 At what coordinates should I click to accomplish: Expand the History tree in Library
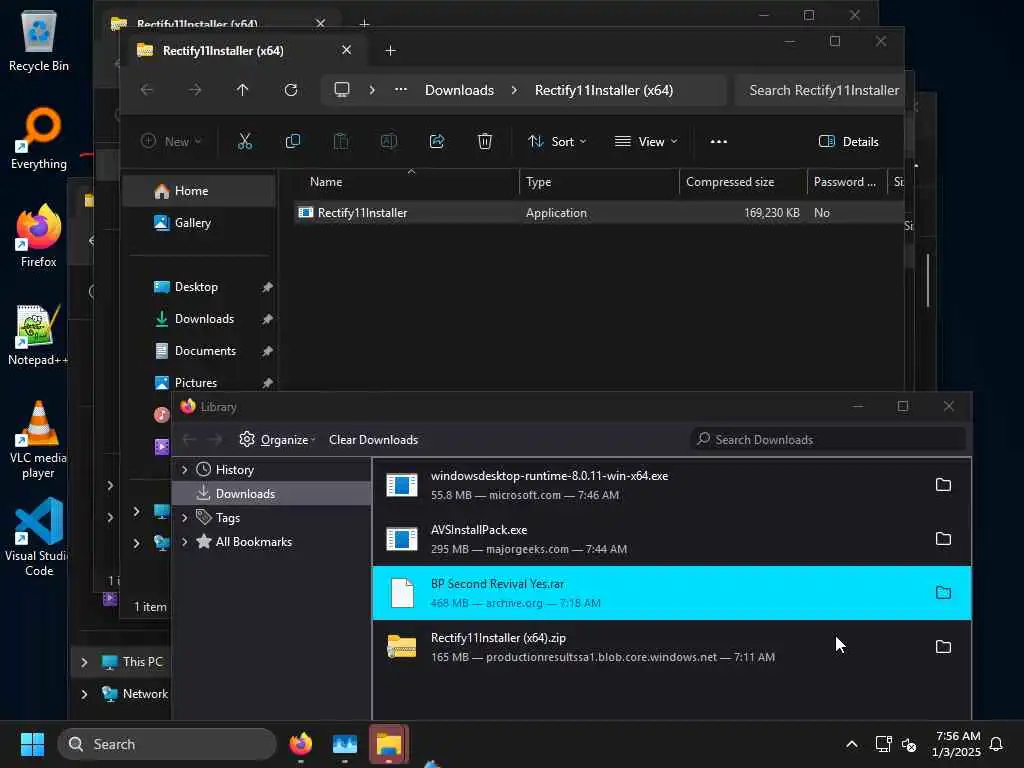184,470
